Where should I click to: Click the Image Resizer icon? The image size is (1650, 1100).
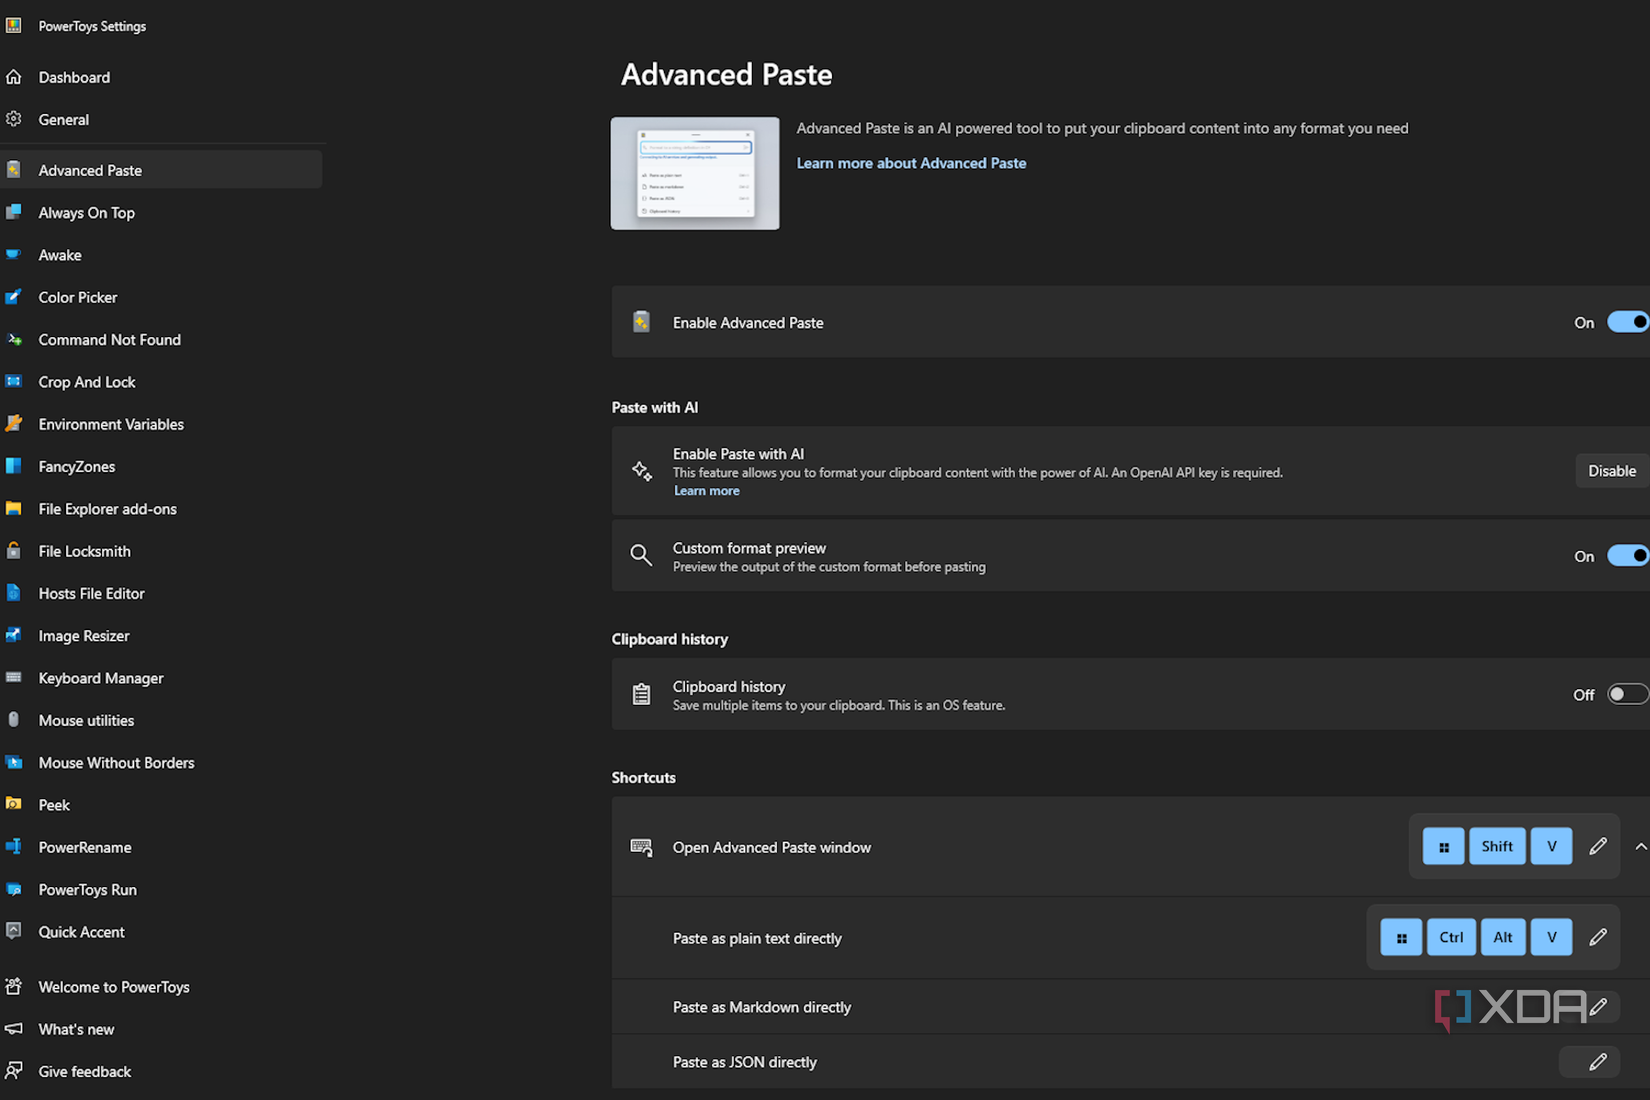pos(14,635)
